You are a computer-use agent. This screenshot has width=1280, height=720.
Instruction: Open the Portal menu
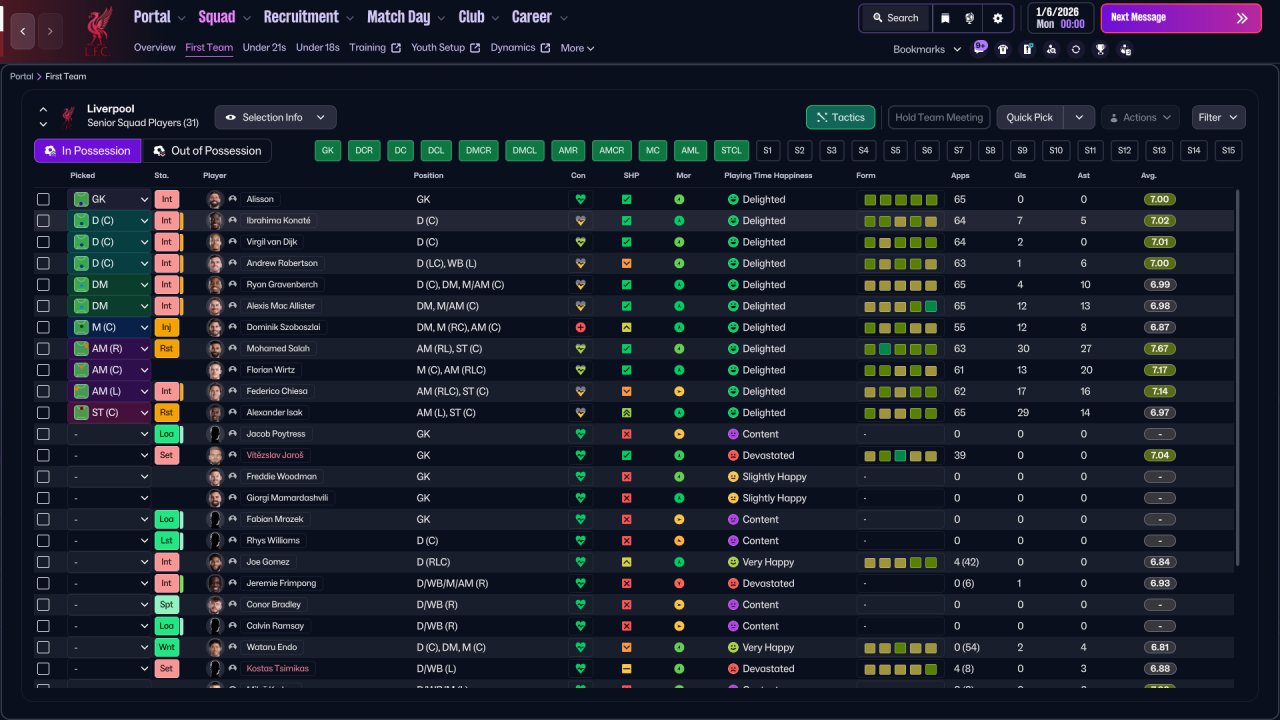160,17
